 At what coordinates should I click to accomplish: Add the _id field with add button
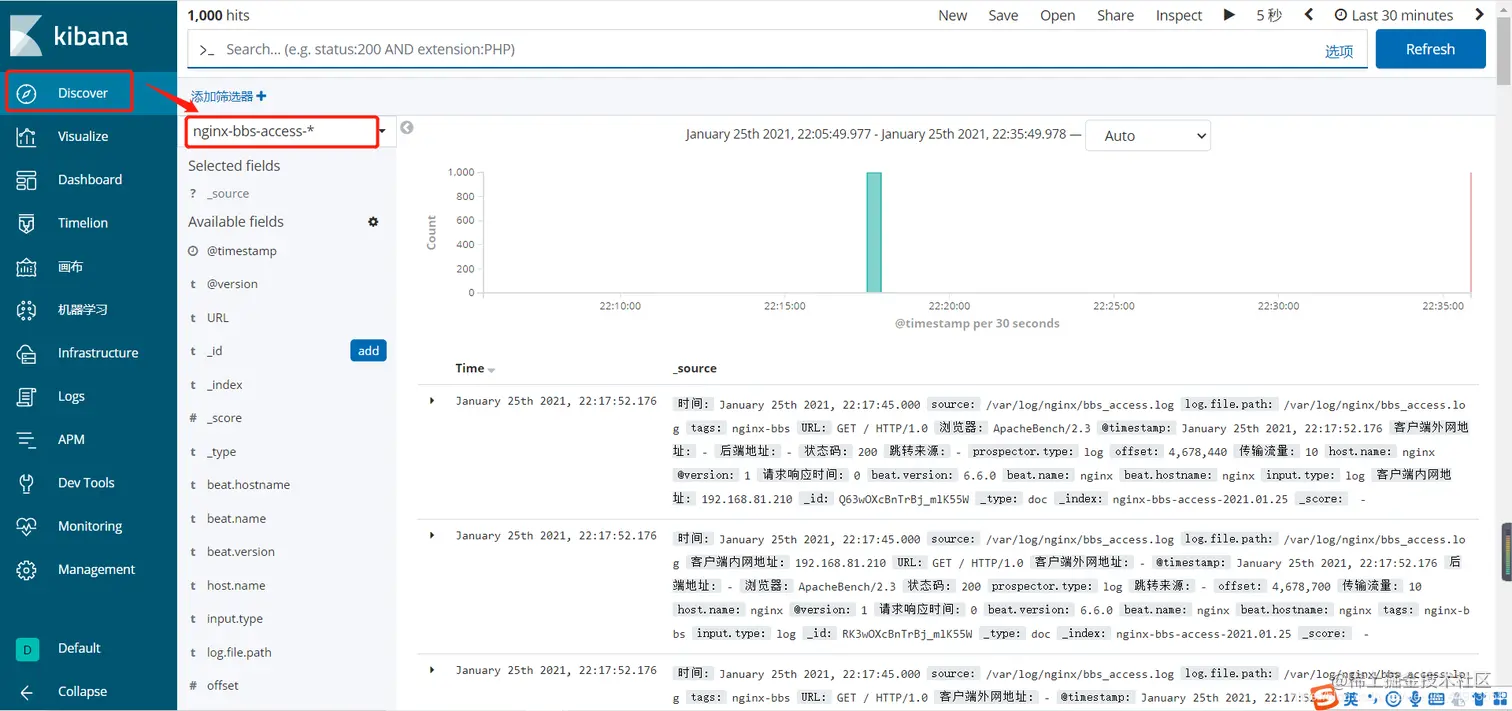coord(368,351)
